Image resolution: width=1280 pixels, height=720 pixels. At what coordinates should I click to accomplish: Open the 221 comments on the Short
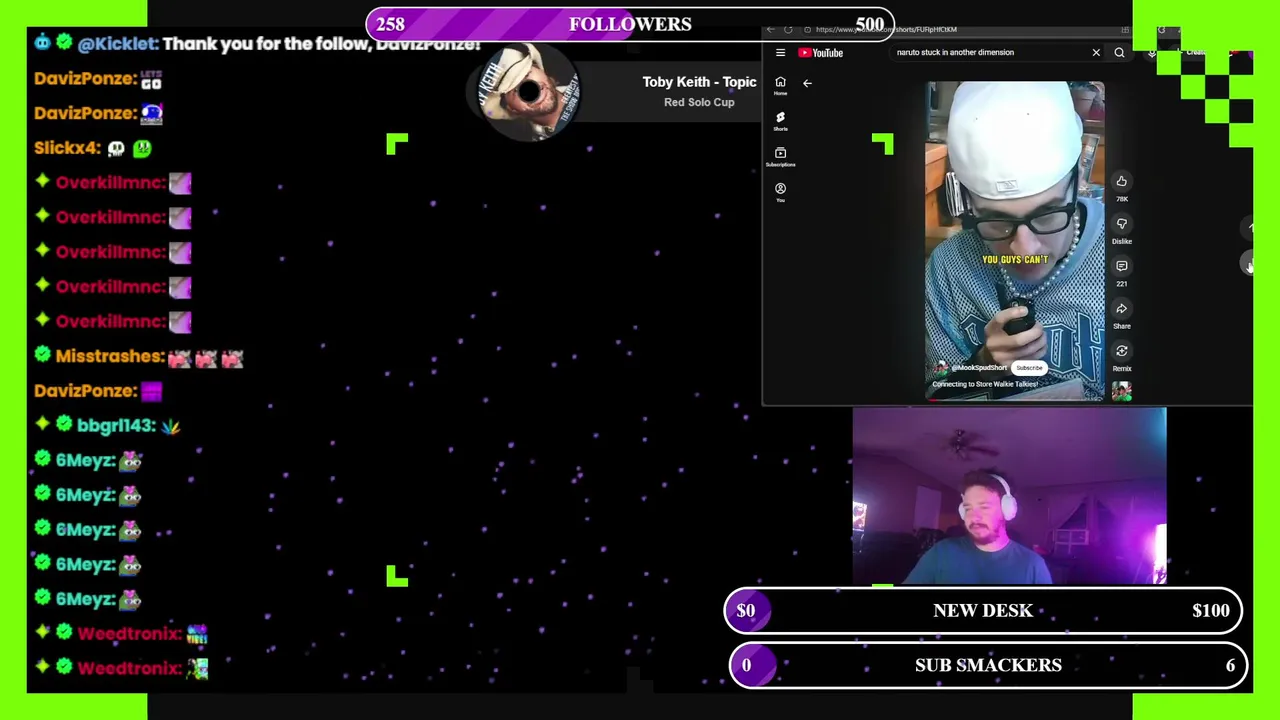(1121, 267)
